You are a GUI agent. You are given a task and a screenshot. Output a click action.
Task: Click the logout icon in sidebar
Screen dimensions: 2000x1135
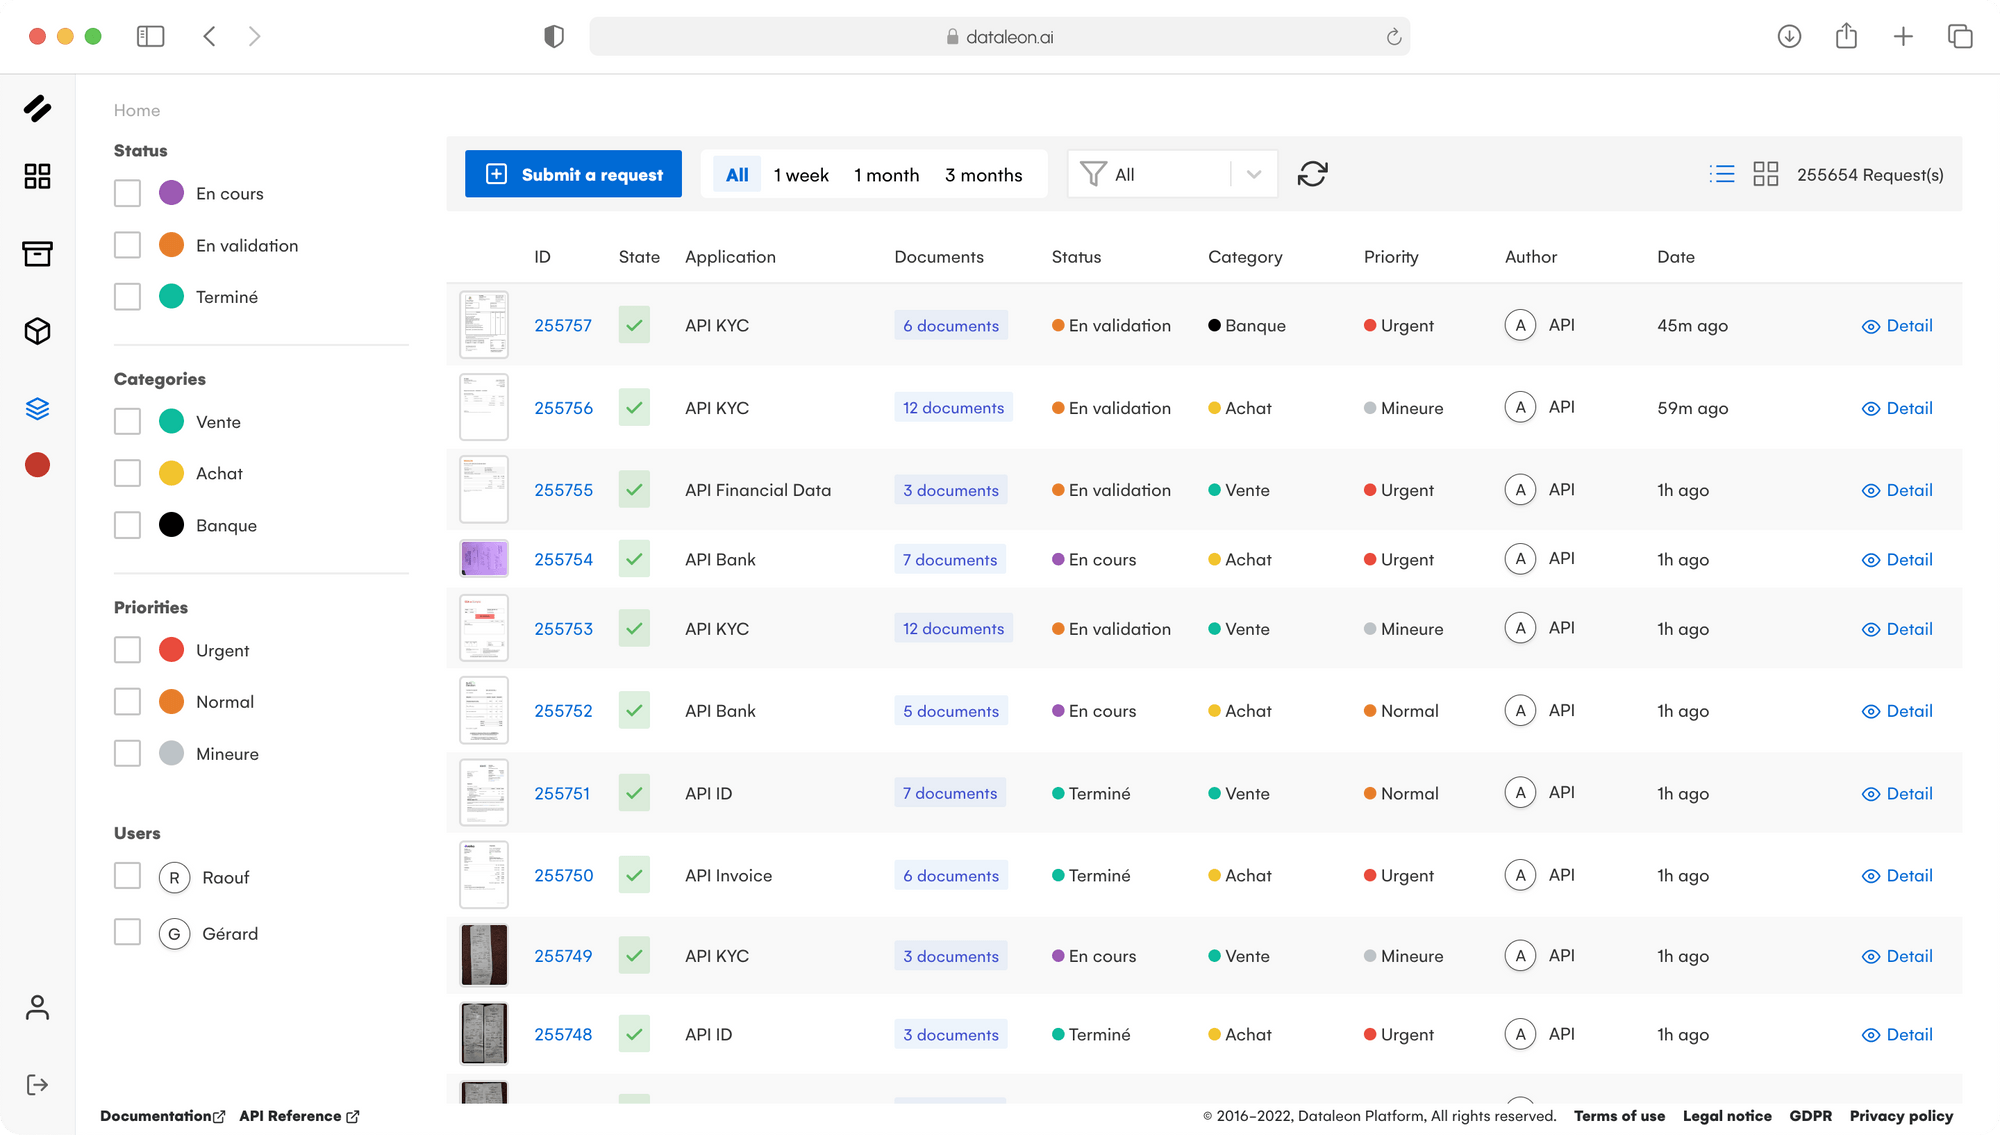tap(37, 1085)
